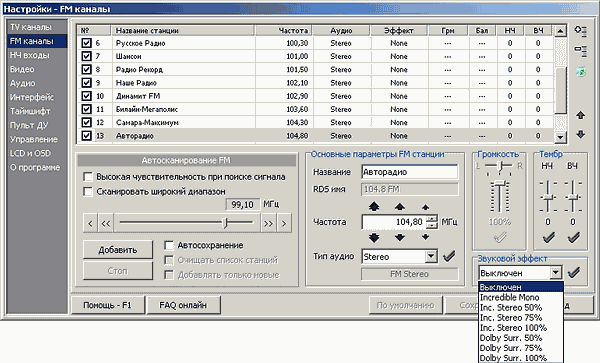Click the medium frequency down arrow
This screenshot has height=363, width=600.
click(399, 238)
